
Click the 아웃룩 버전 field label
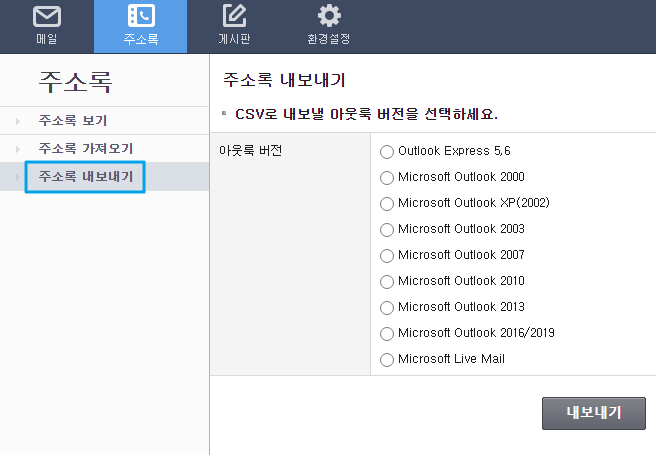coord(251,150)
